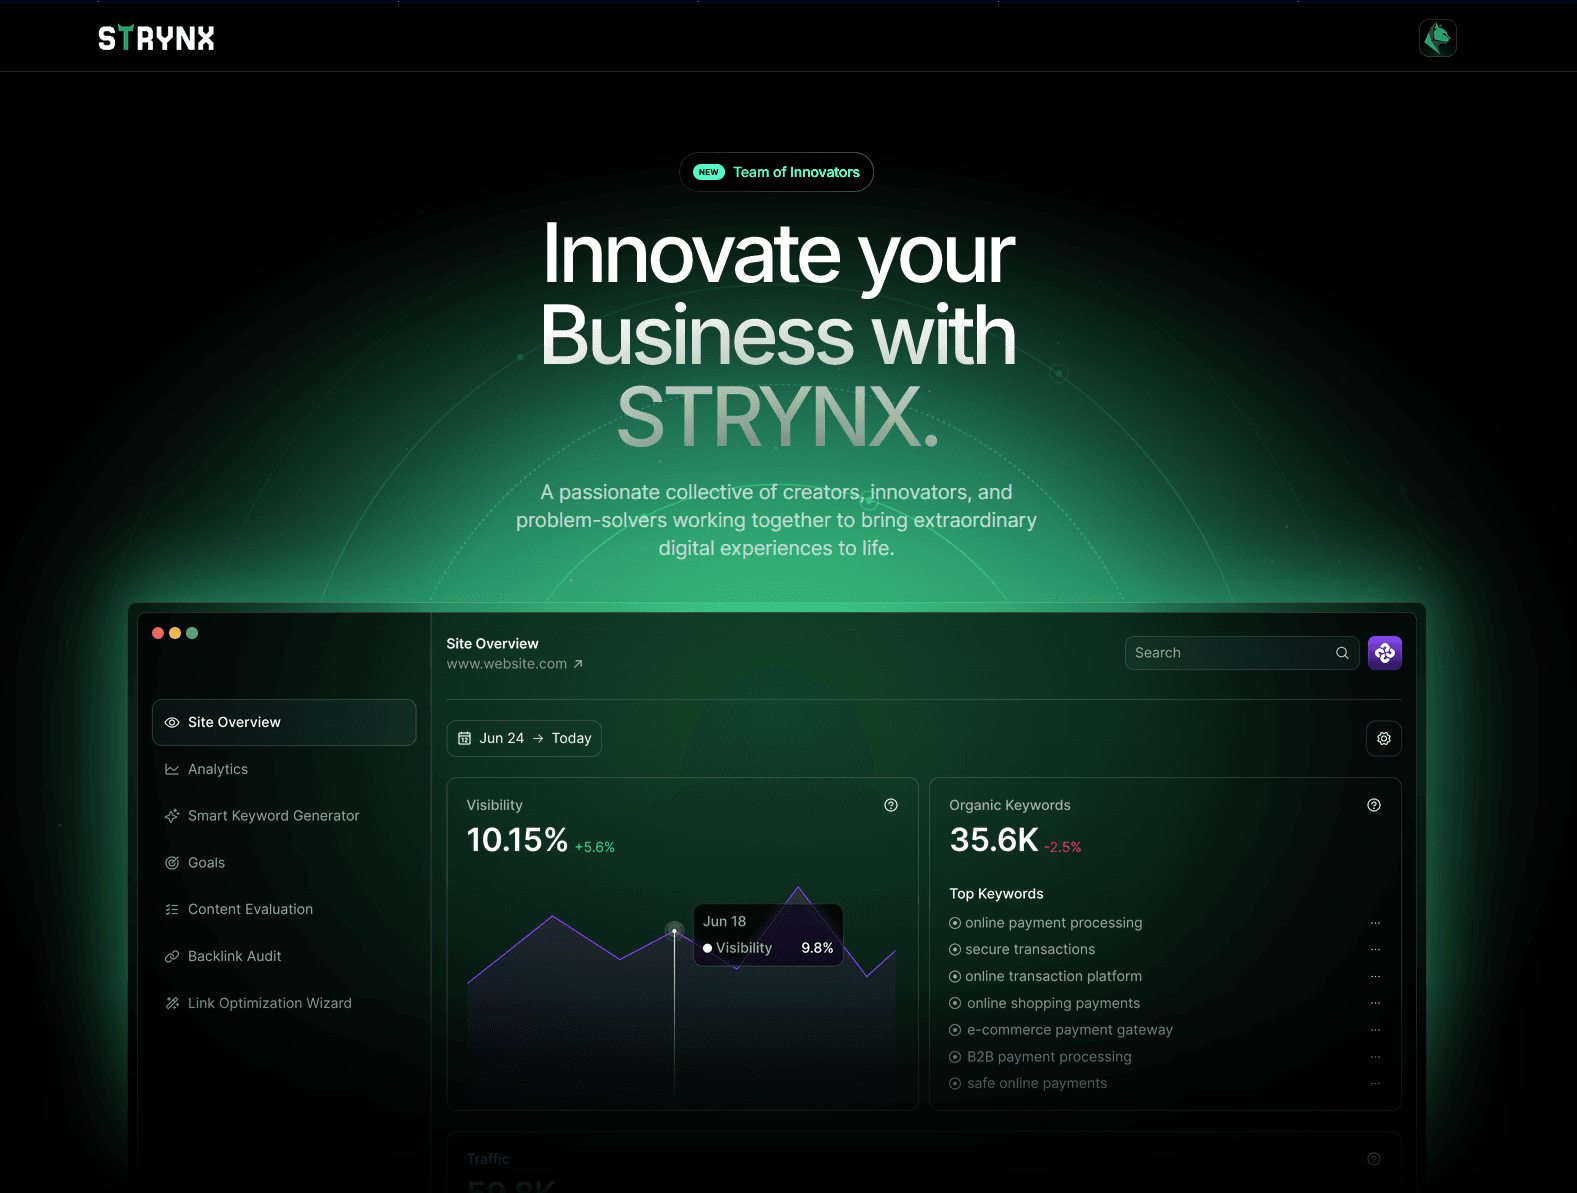Click the Jun 18 data point marker on the chart

674,931
